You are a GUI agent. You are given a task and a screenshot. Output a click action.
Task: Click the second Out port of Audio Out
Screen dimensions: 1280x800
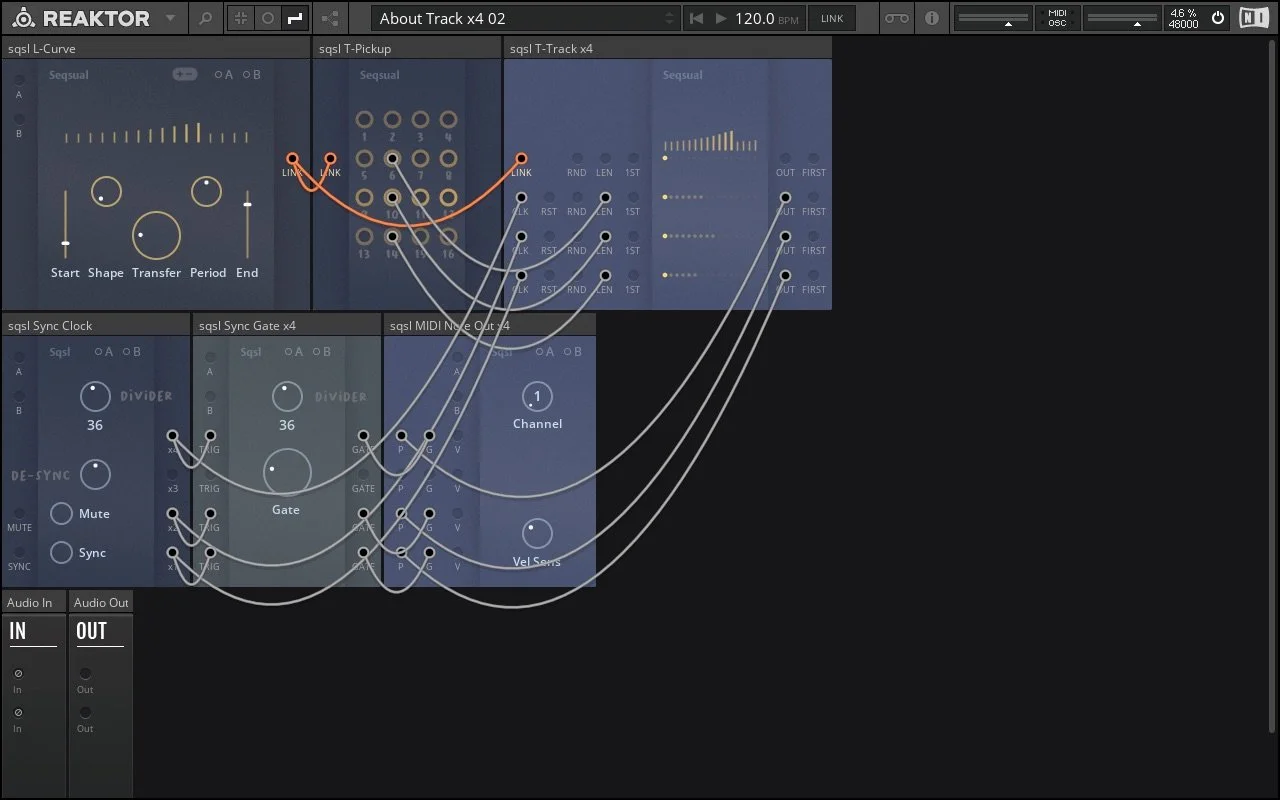[x=85, y=712]
